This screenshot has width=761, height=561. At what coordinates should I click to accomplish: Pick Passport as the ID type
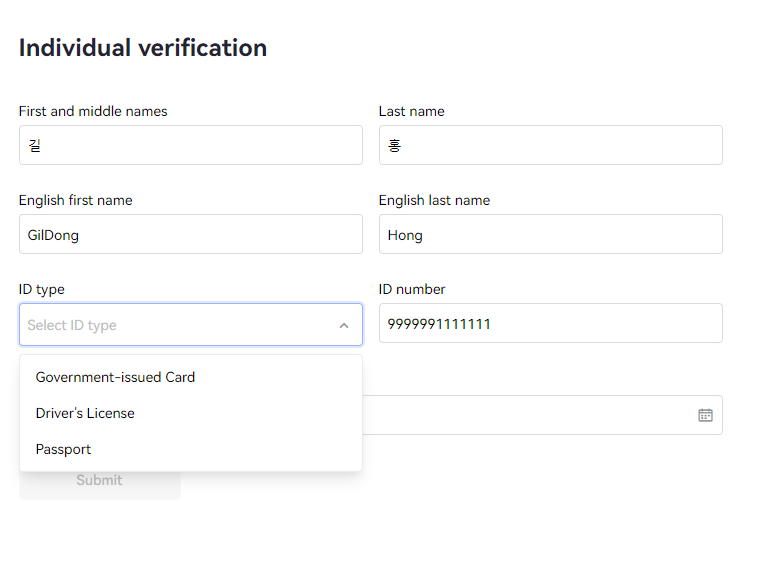191,449
